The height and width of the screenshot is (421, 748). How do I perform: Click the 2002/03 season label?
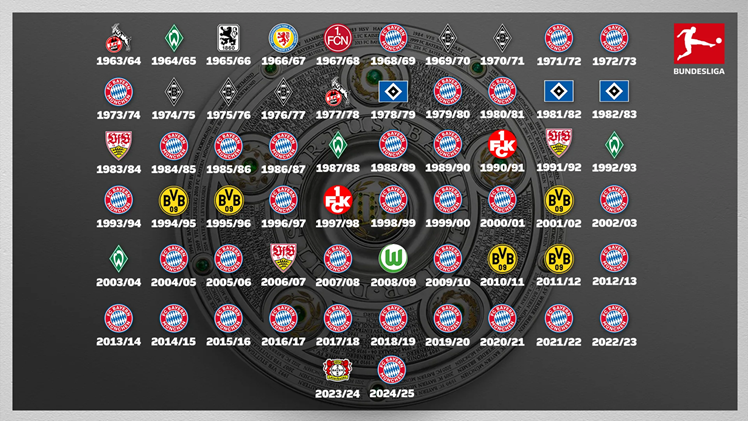coord(614,223)
